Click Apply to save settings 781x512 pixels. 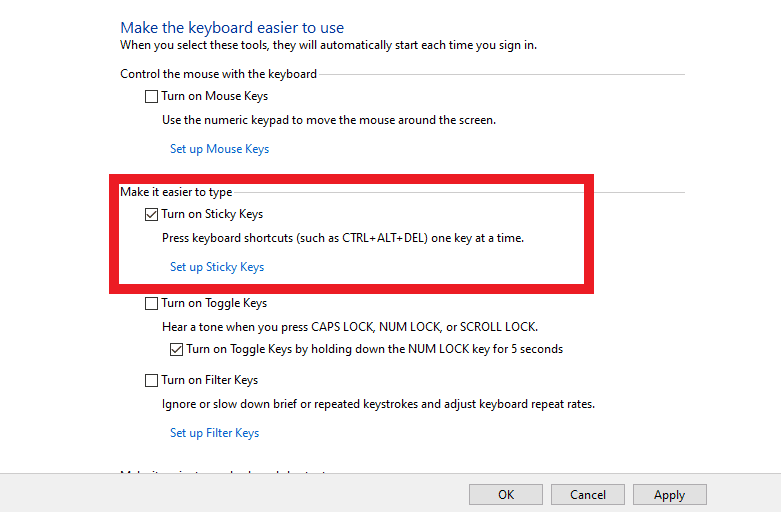click(669, 494)
